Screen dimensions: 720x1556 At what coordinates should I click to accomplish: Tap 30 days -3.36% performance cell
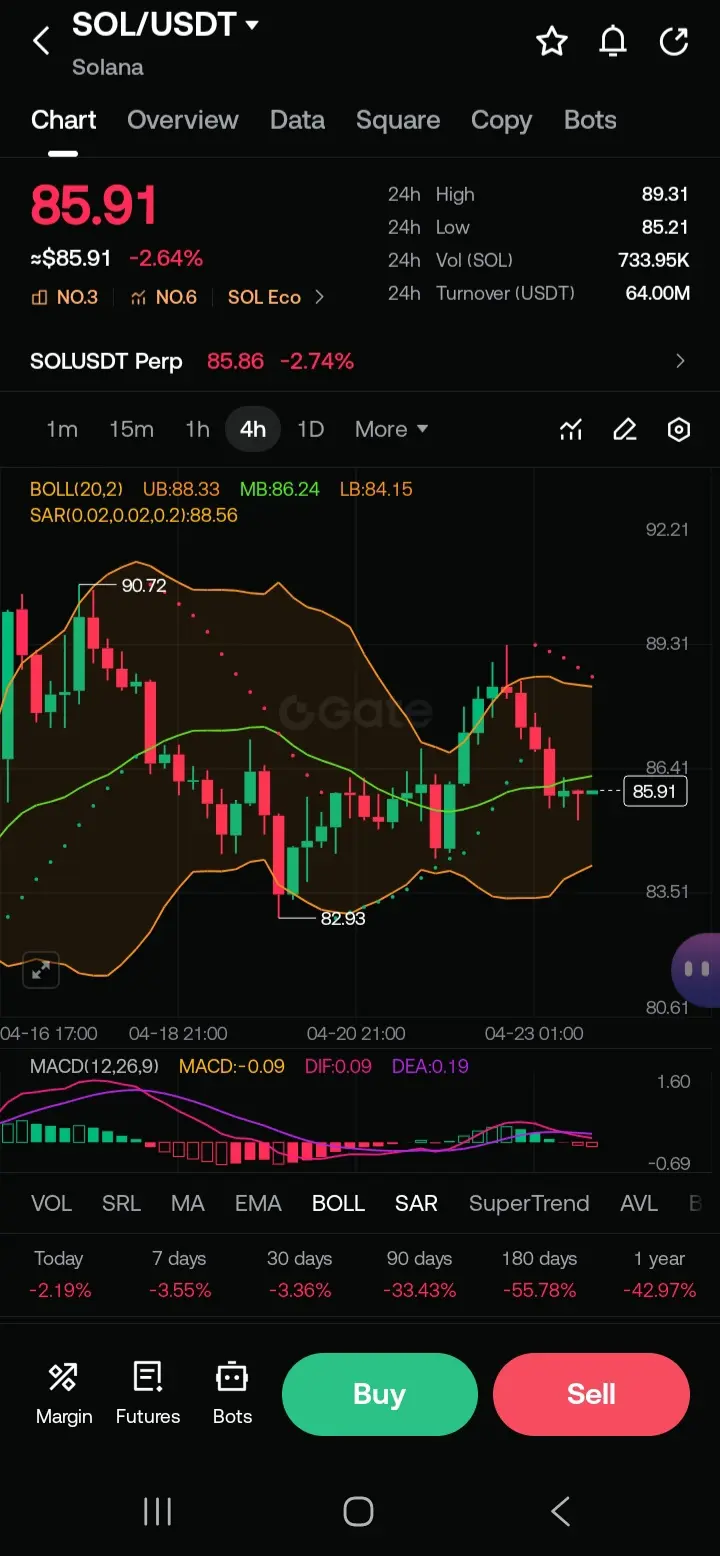tap(300, 1274)
